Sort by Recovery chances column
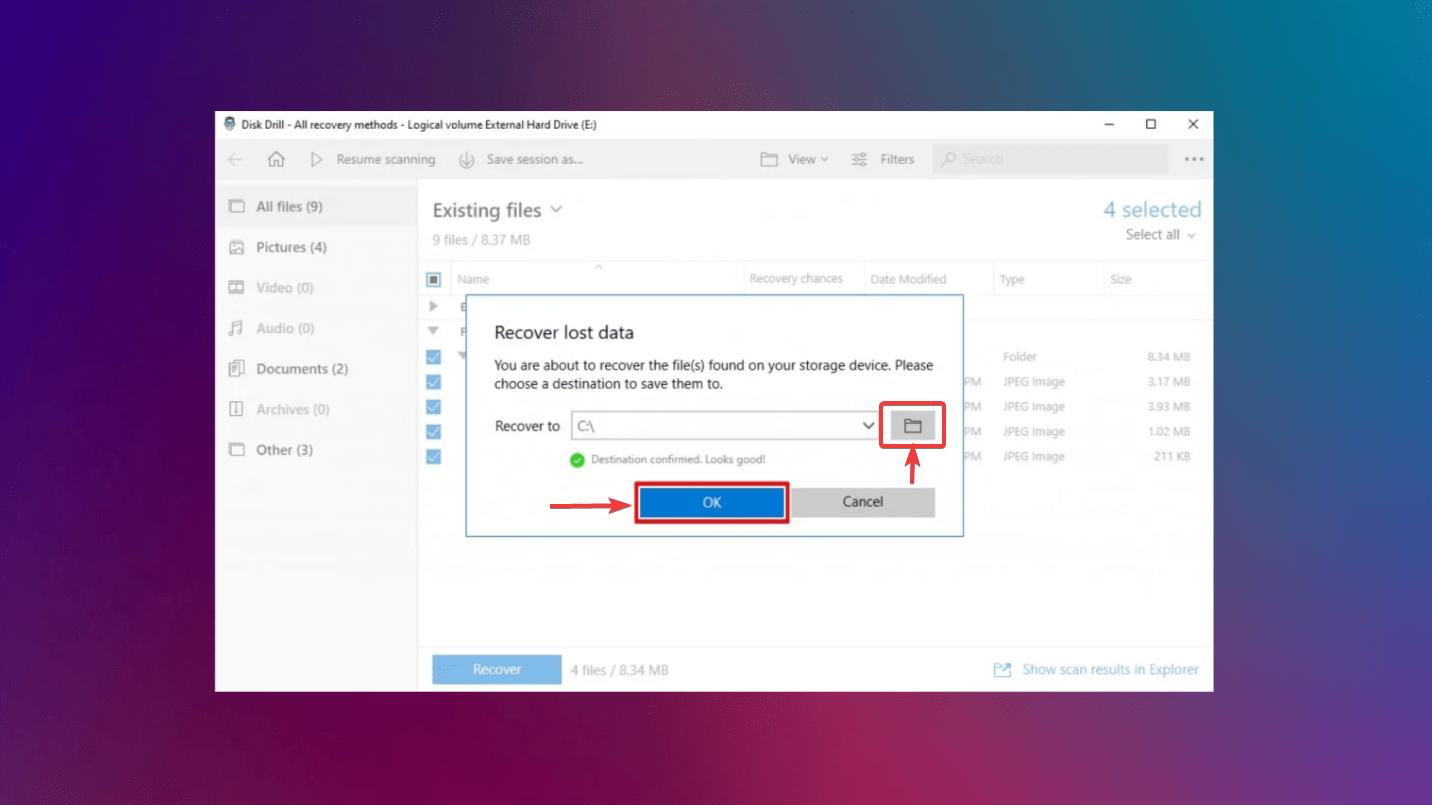Viewport: 1432px width, 805px height. click(796, 279)
